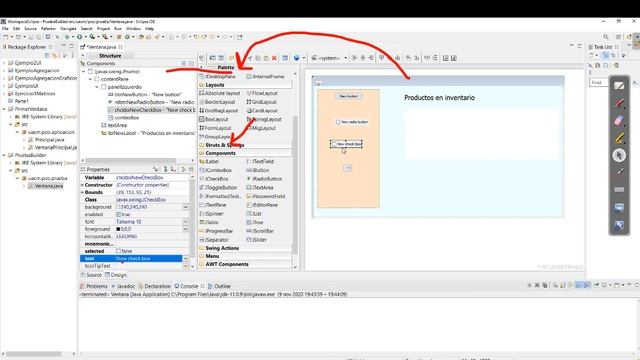This screenshot has height=360, width=640.
Task: Click the text property value New check box
Action: point(149,258)
